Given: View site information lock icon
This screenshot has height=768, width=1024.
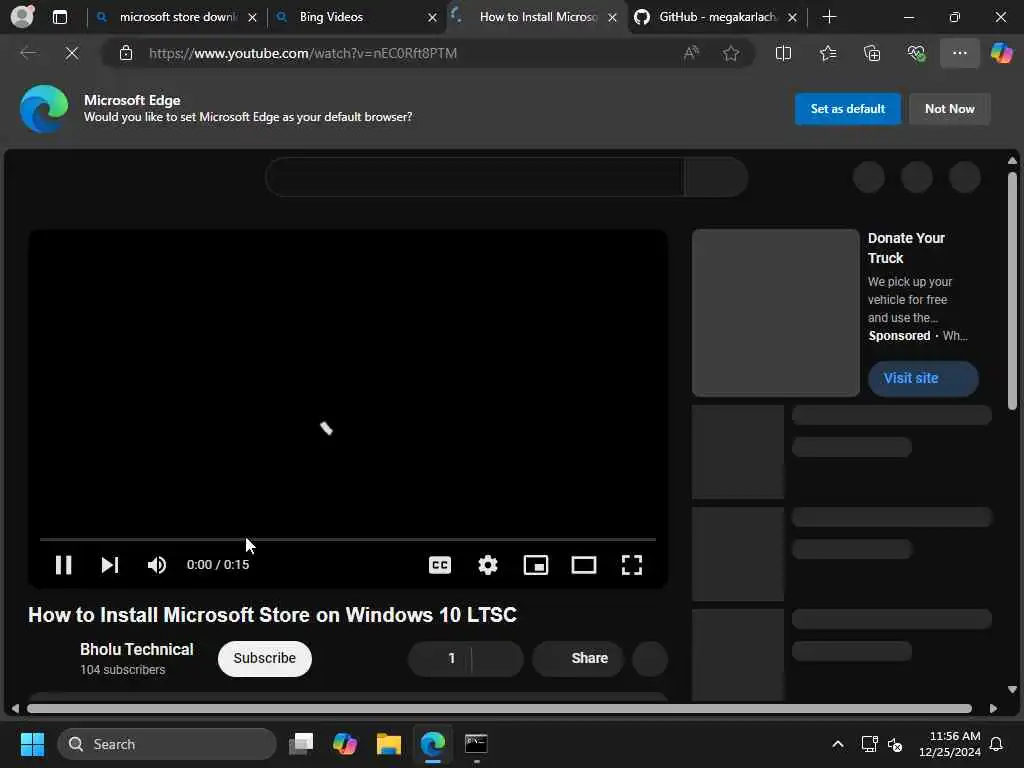Looking at the screenshot, I should (x=125, y=53).
